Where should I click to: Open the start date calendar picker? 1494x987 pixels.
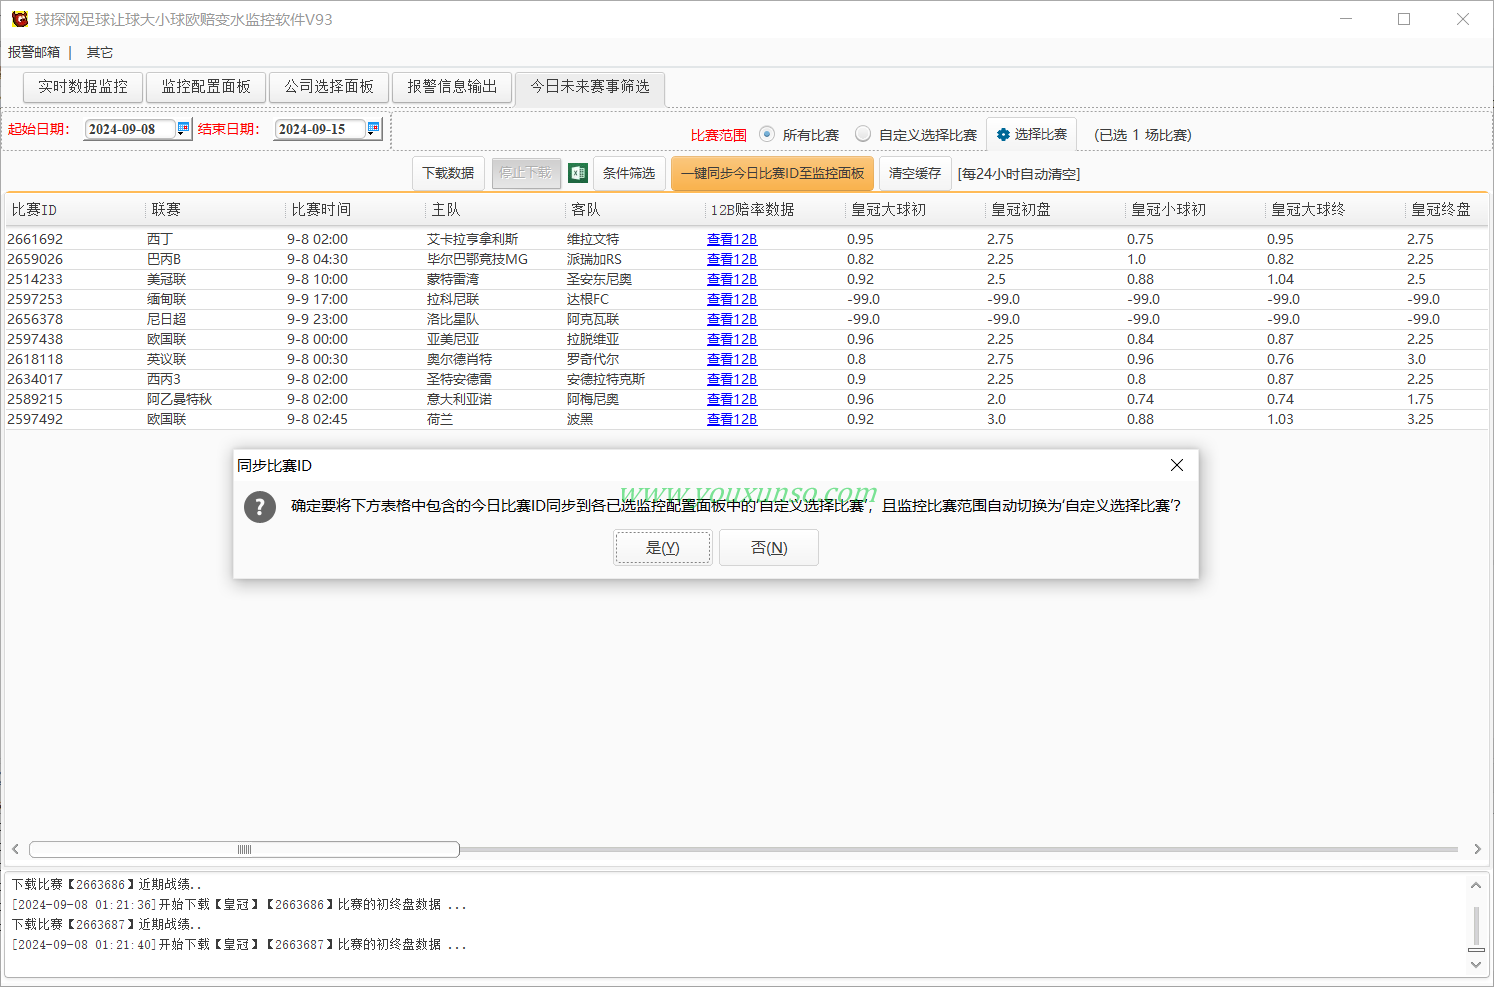click(183, 128)
